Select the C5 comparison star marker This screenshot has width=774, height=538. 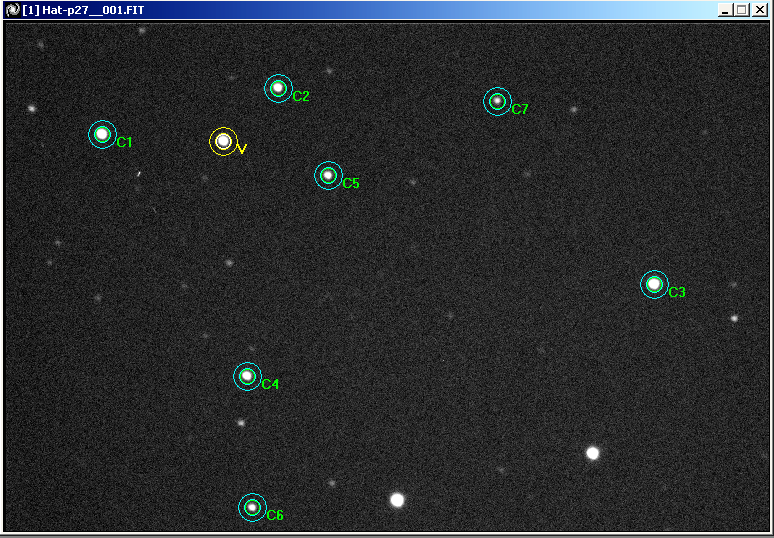pos(328,175)
